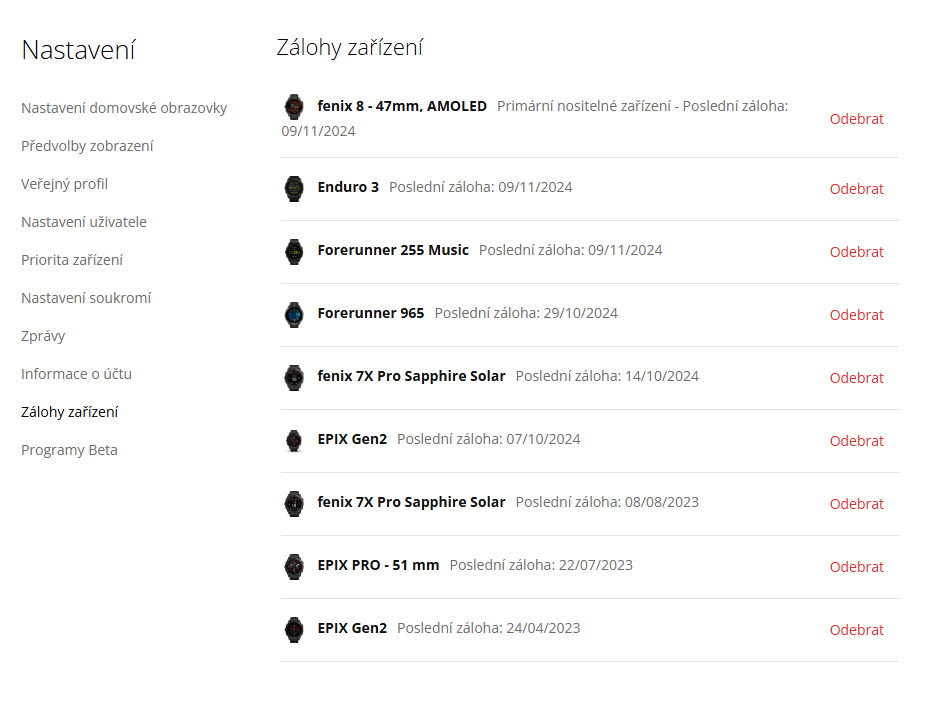Click the Forerunner 255 Music watch icon
The image size is (925, 713).
(x=294, y=252)
